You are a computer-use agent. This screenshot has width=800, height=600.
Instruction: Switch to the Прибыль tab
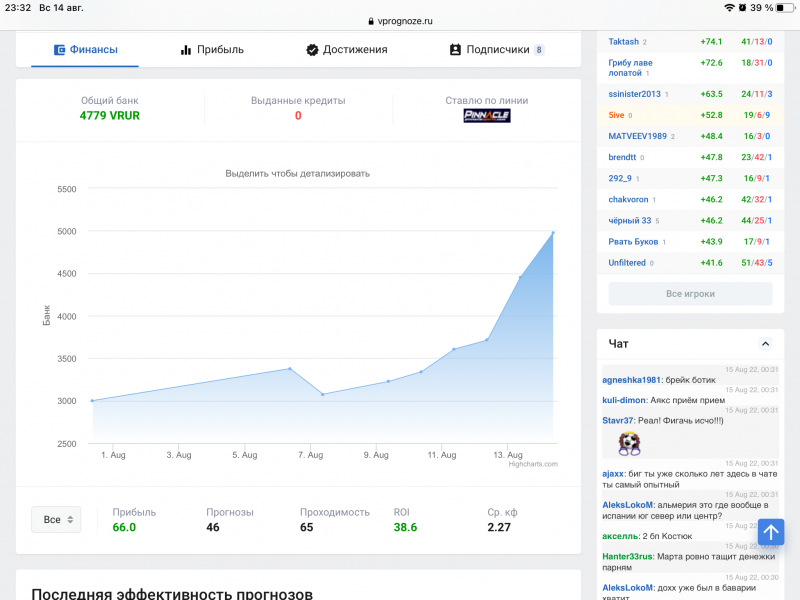(x=212, y=49)
